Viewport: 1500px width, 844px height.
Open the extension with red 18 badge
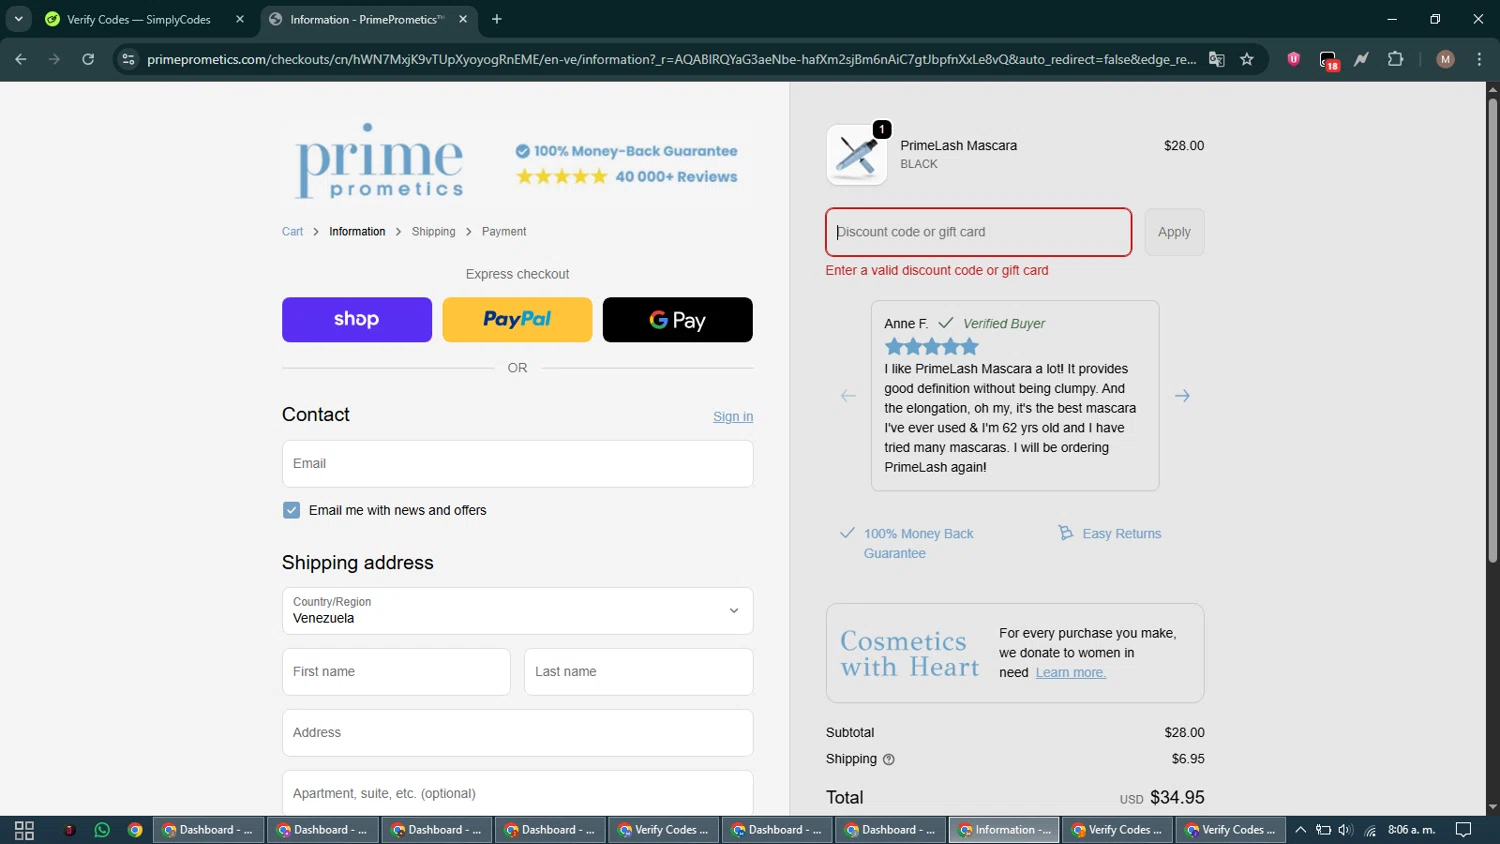pos(1328,60)
